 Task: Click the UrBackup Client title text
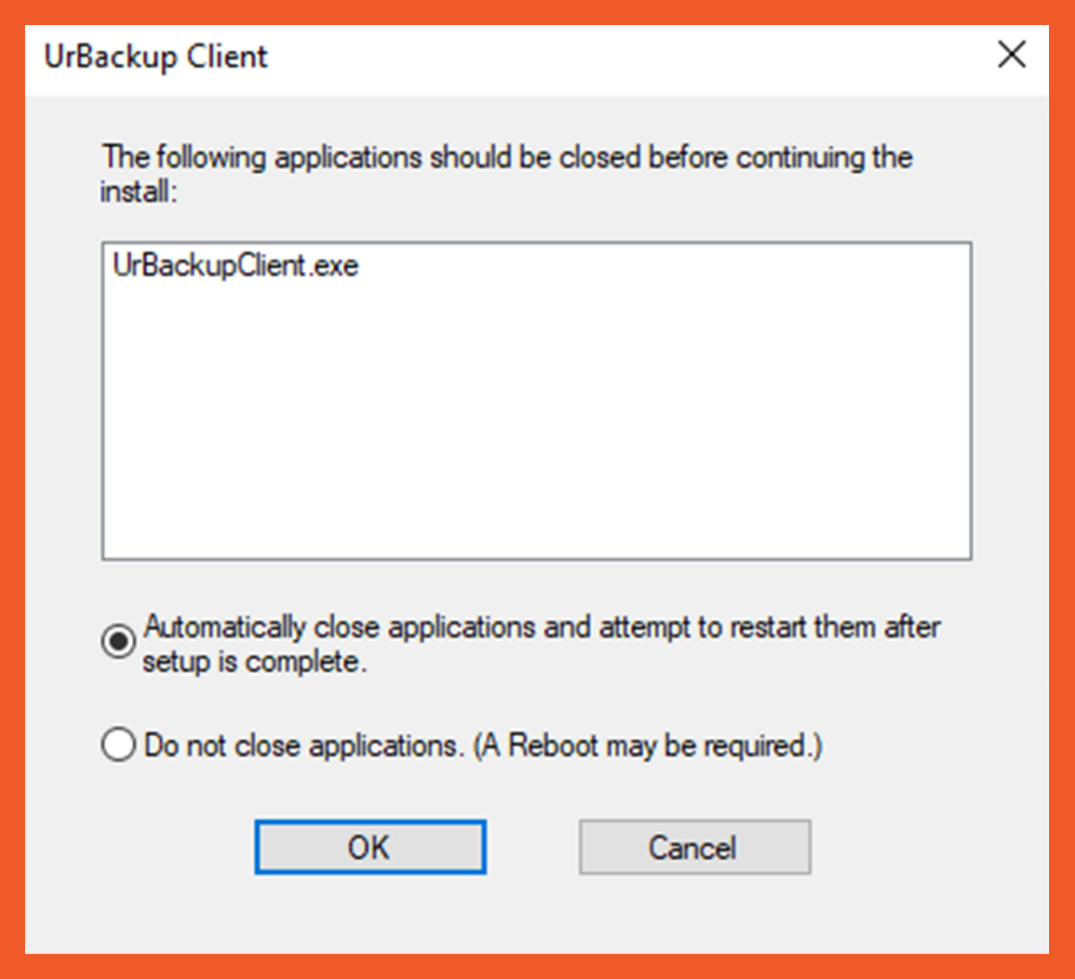pyautogui.click(x=156, y=56)
